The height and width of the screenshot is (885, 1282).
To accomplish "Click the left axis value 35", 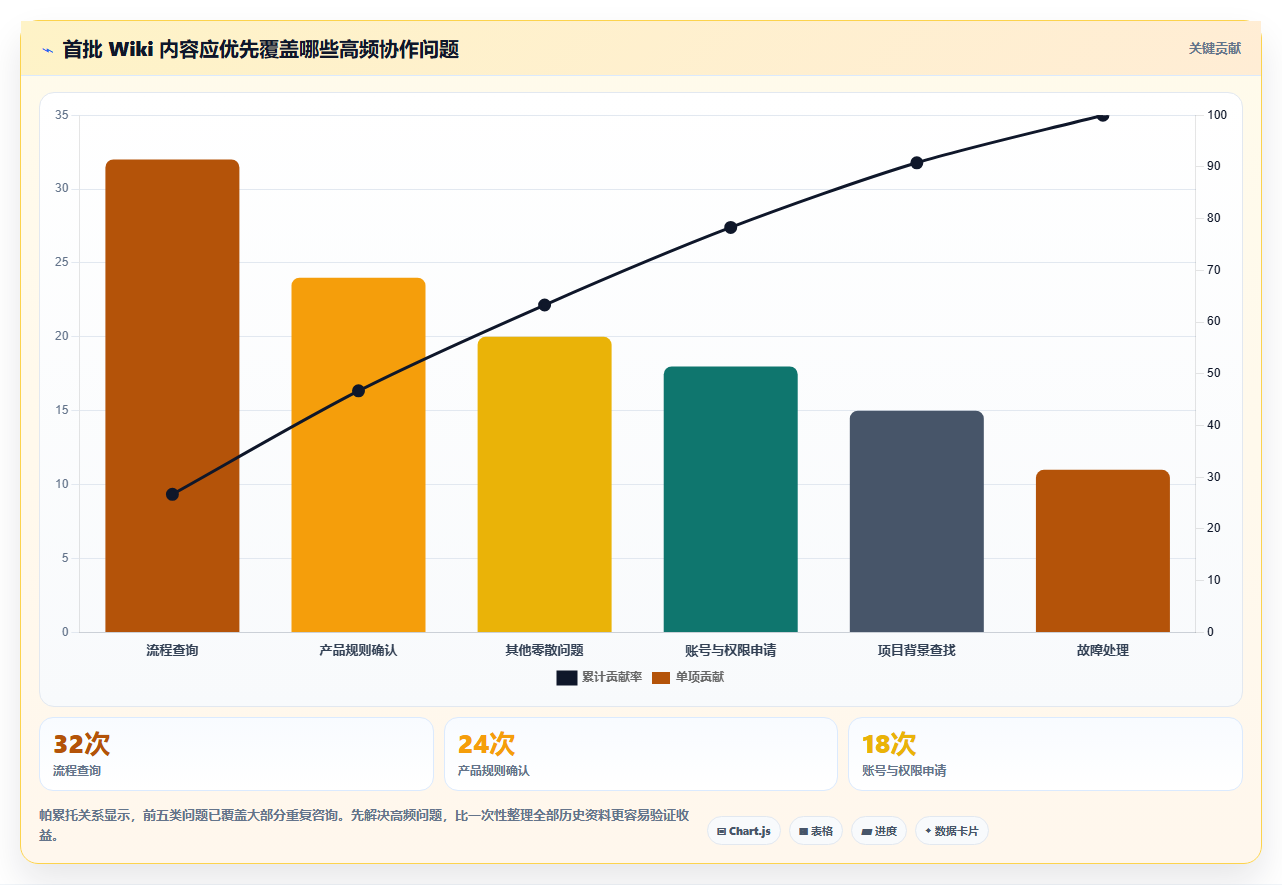I will (62, 115).
